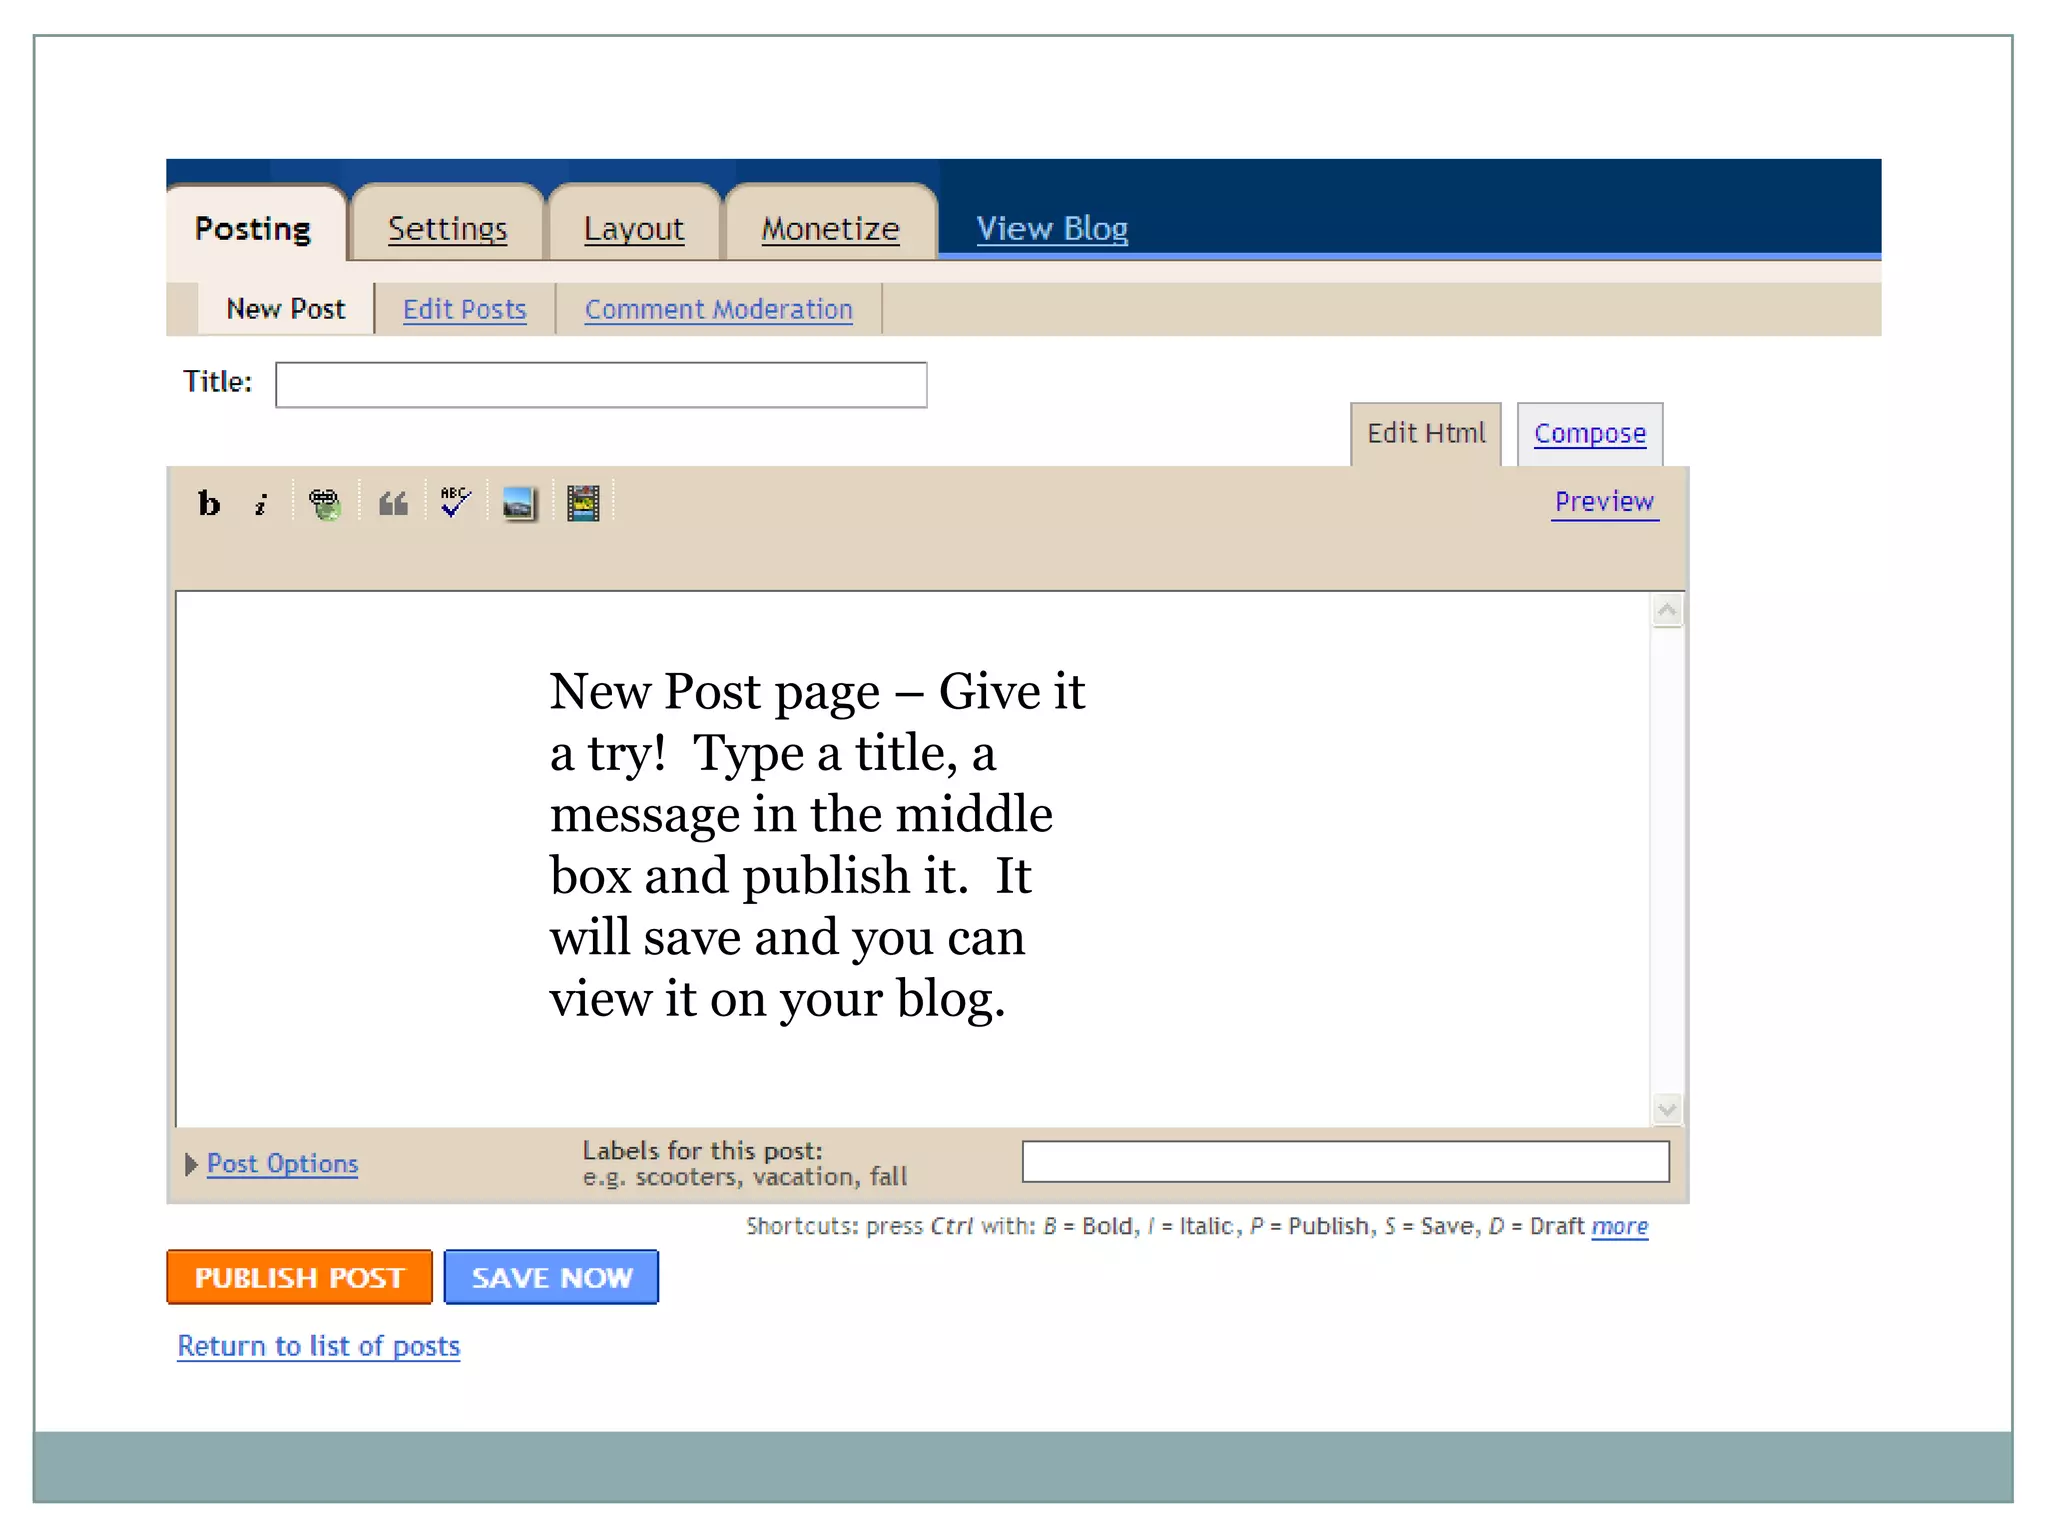2048x1536 pixels.
Task: Open the Layout tab
Action: (634, 228)
